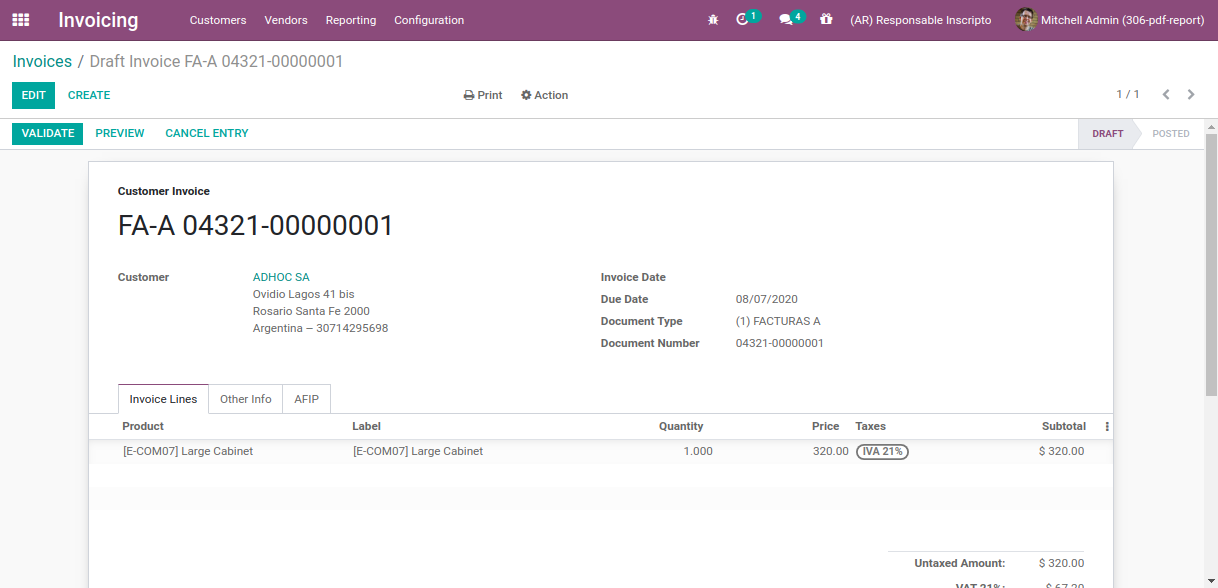Screen dimensions: 1218x588
Task: Open the Customers menu
Action: (x=218, y=20)
